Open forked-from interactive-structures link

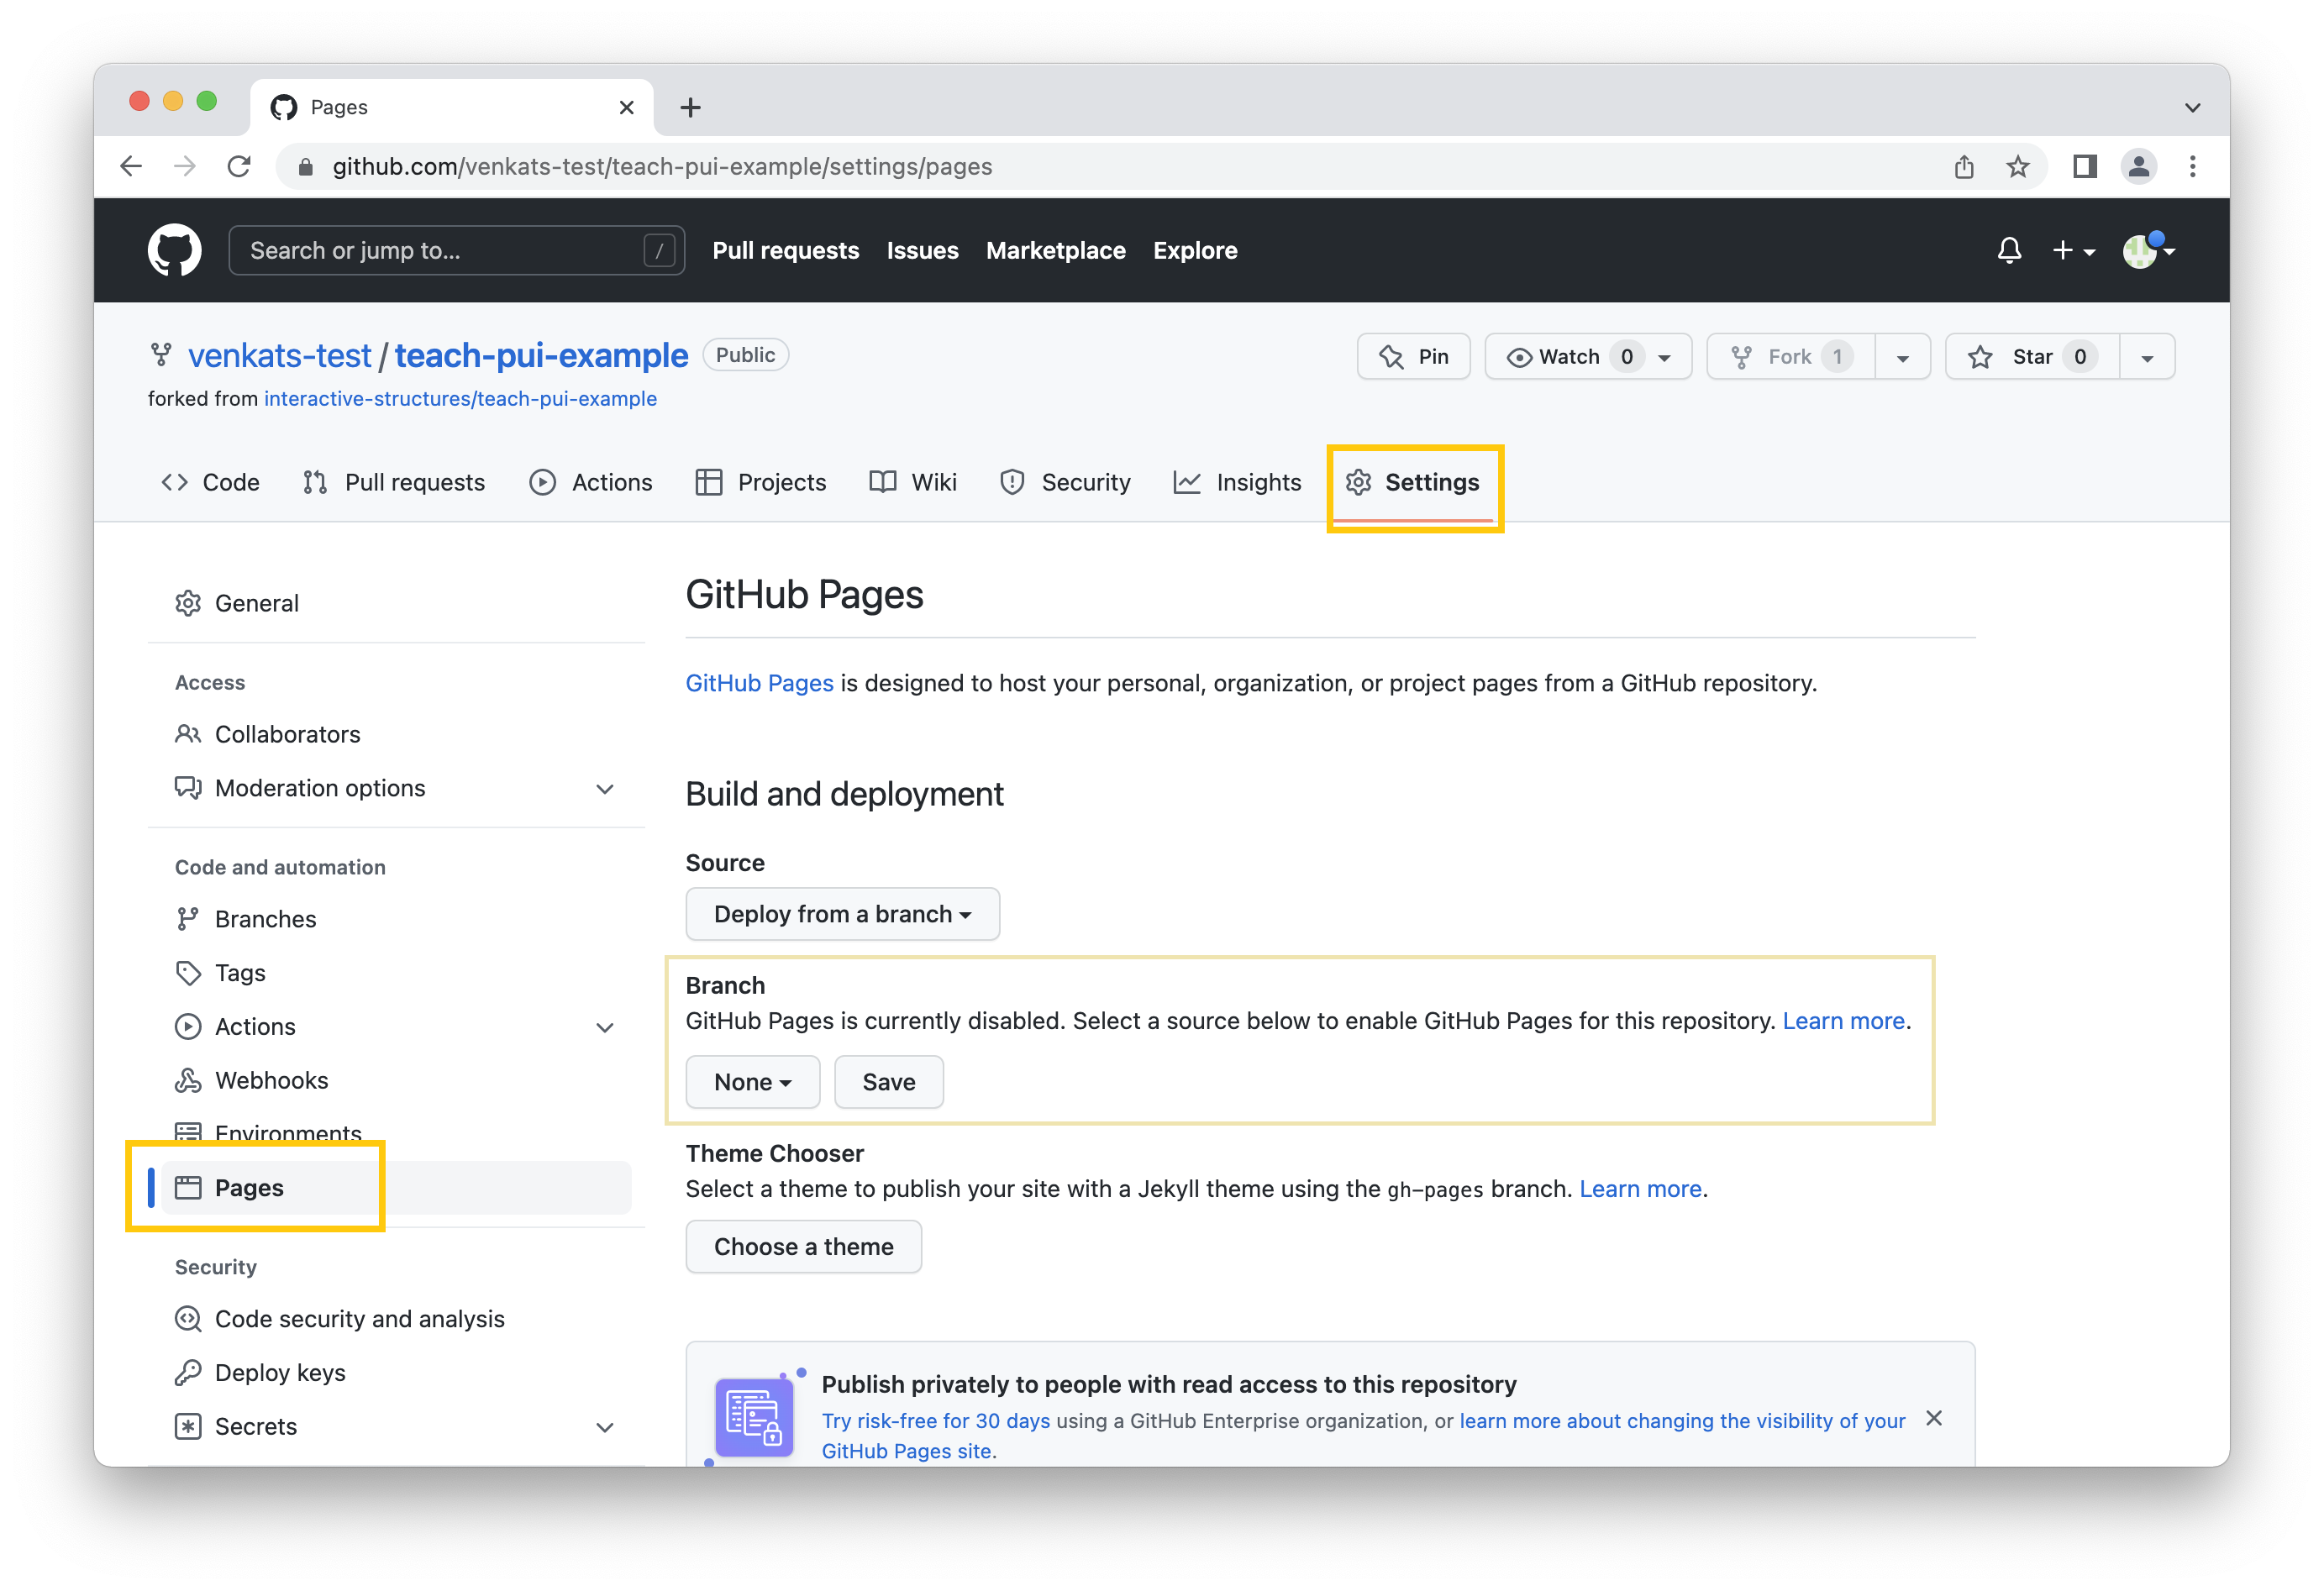point(460,398)
